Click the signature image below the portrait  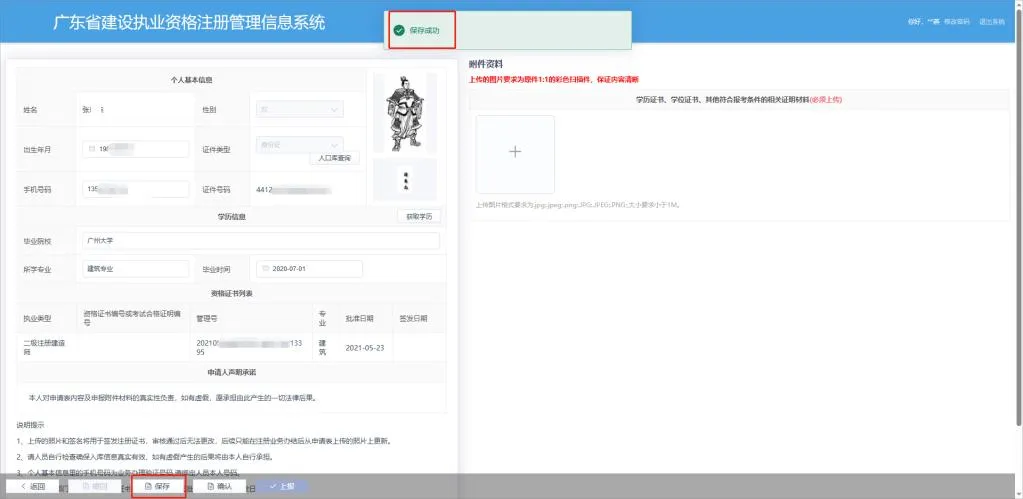click(x=405, y=179)
